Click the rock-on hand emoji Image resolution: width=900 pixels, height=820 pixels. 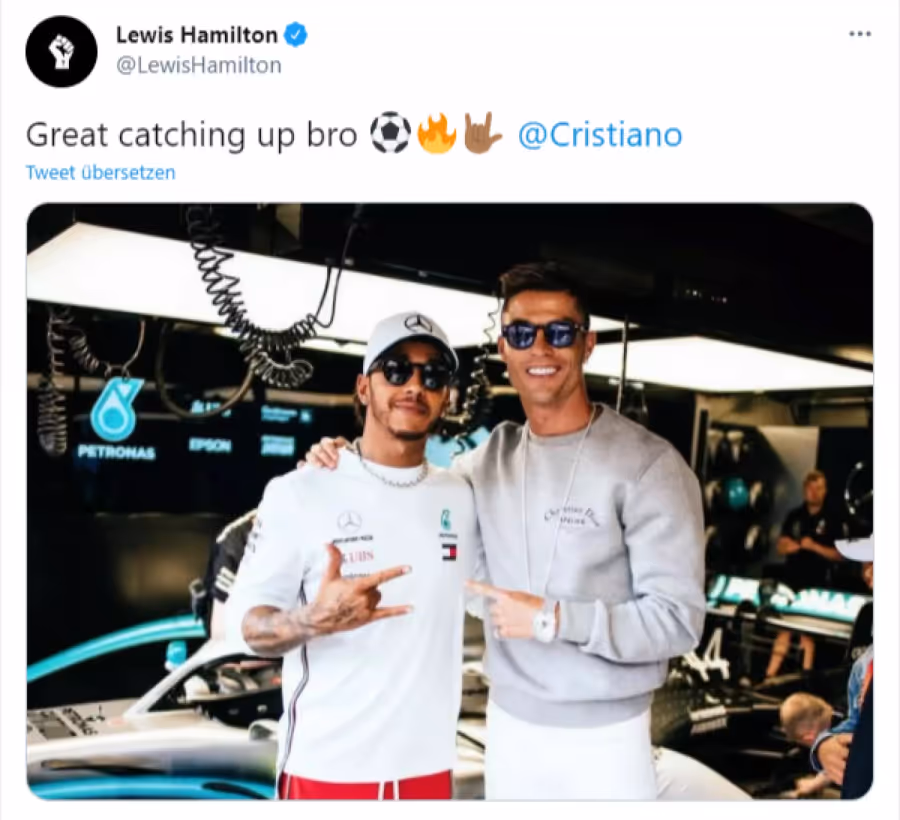pyautogui.click(x=482, y=134)
